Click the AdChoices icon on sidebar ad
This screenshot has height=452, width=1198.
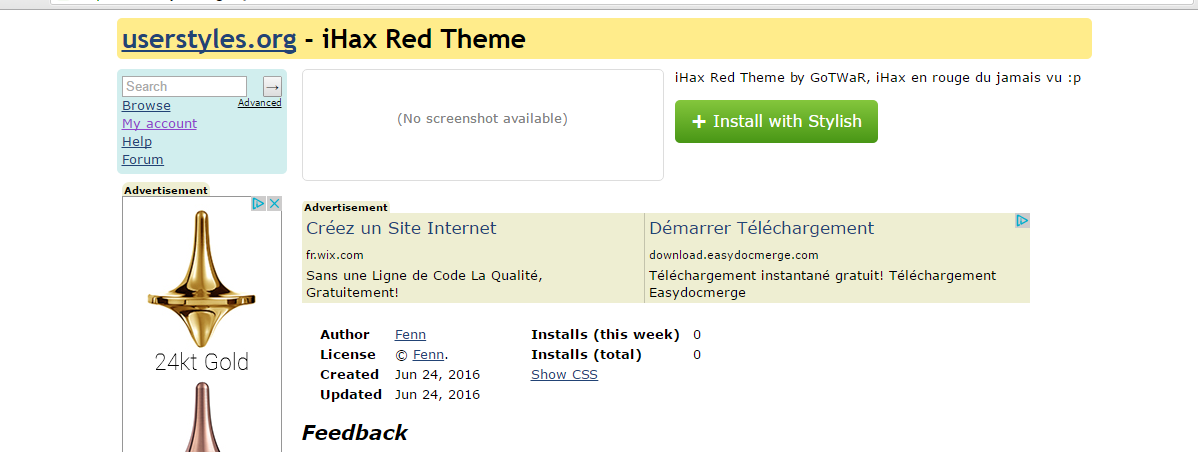tap(258, 204)
